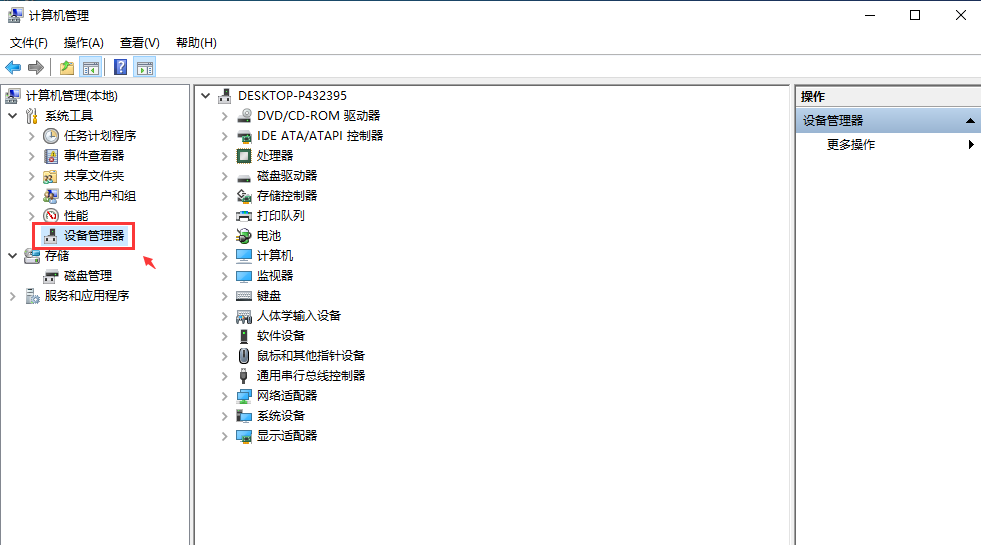Viewport: 981px width, 545px height.
Task: Click the 服务和应用程序 icon
Action: click(x=32, y=296)
